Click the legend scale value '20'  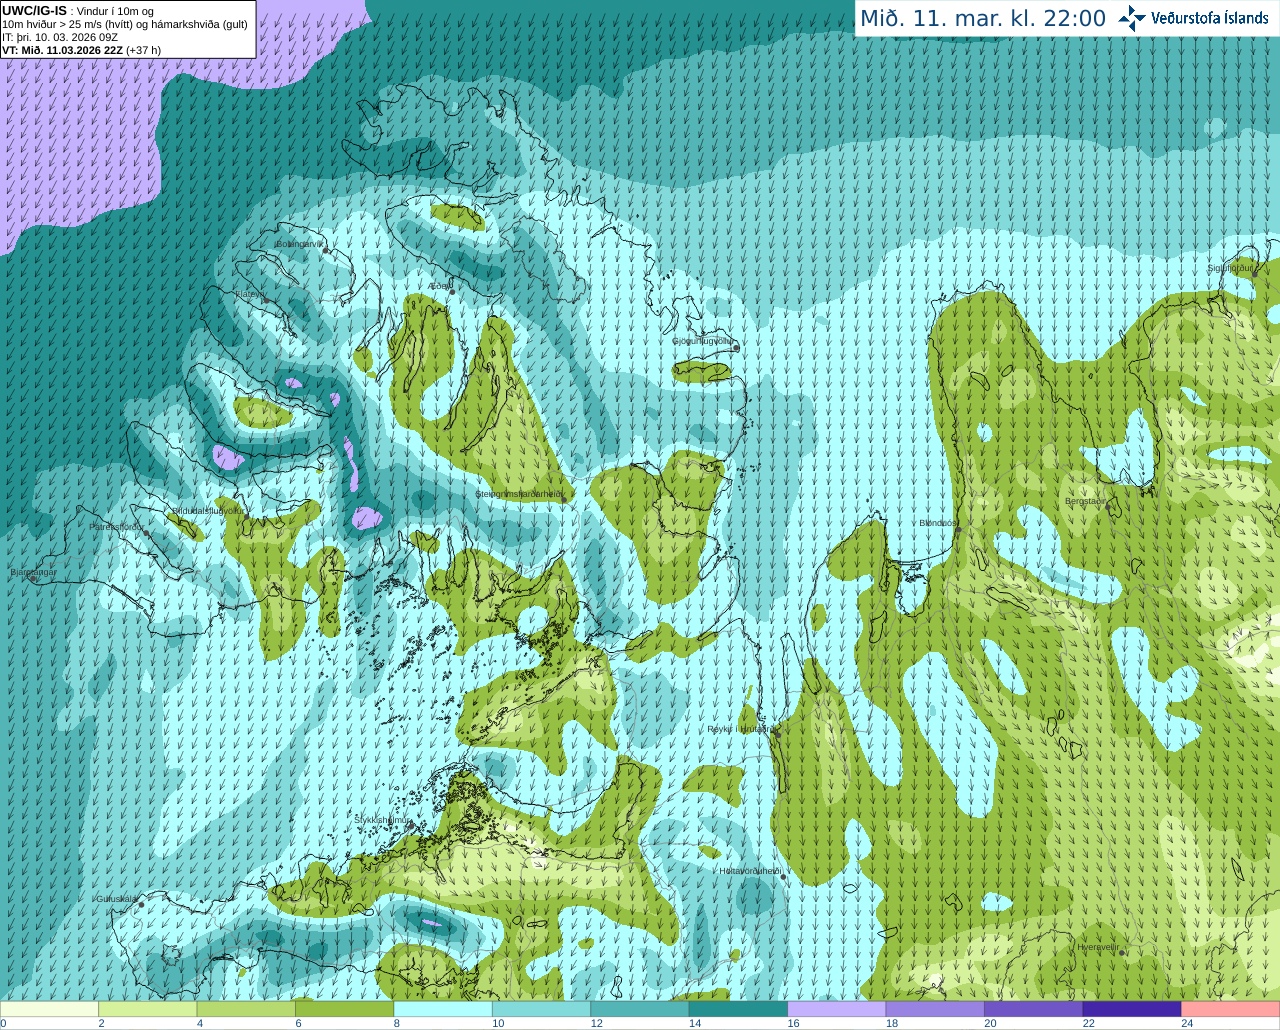click(x=990, y=1023)
